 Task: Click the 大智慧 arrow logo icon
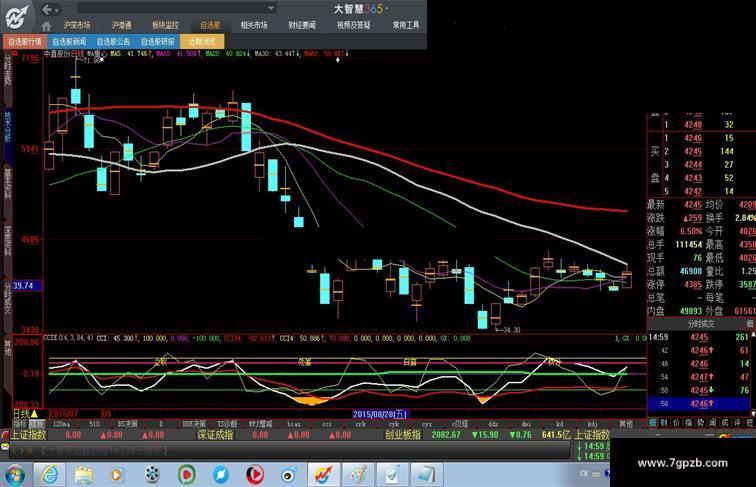click(x=17, y=17)
